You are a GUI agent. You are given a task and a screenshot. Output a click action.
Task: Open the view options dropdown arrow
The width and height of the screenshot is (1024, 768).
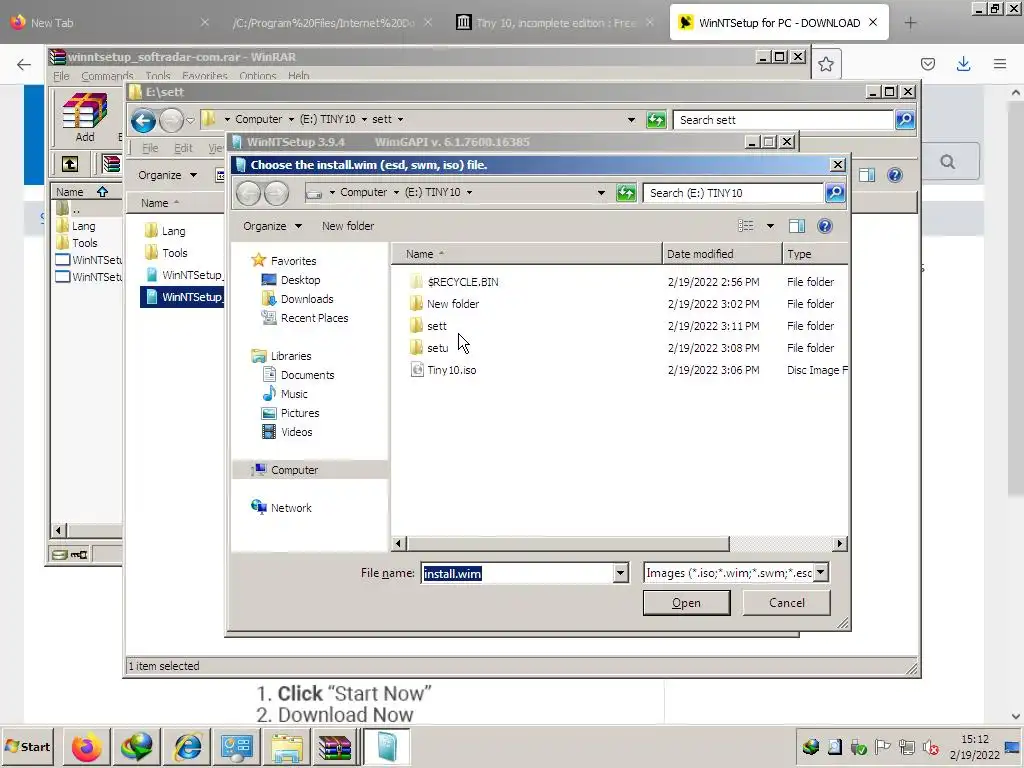click(x=770, y=226)
